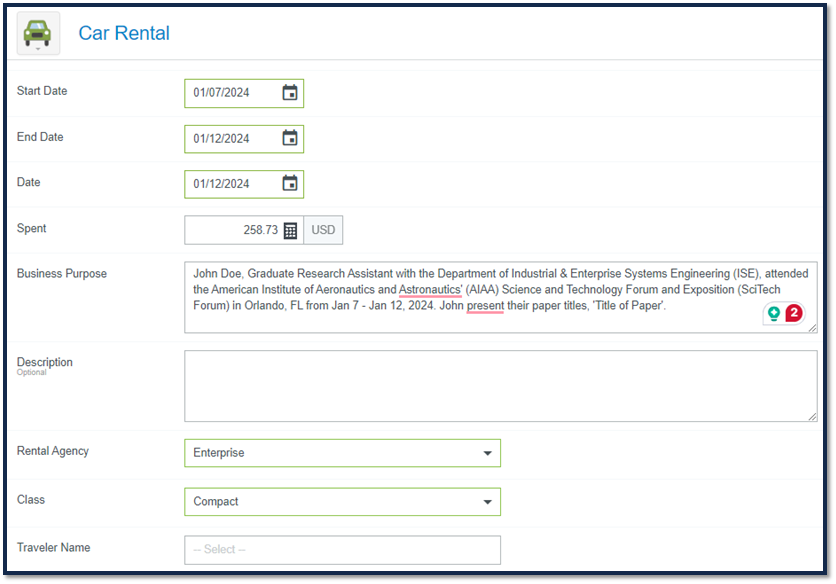
Task: Click the underlined word present
Action: tap(485, 306)
